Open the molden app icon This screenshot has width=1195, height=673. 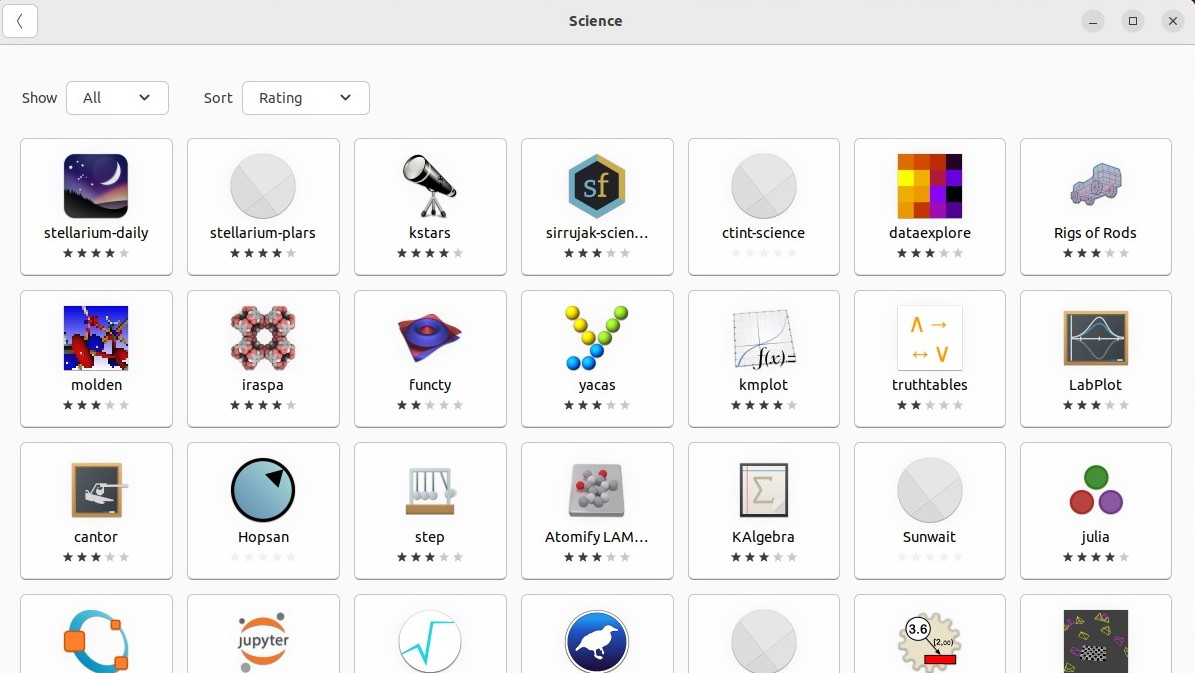96,338
